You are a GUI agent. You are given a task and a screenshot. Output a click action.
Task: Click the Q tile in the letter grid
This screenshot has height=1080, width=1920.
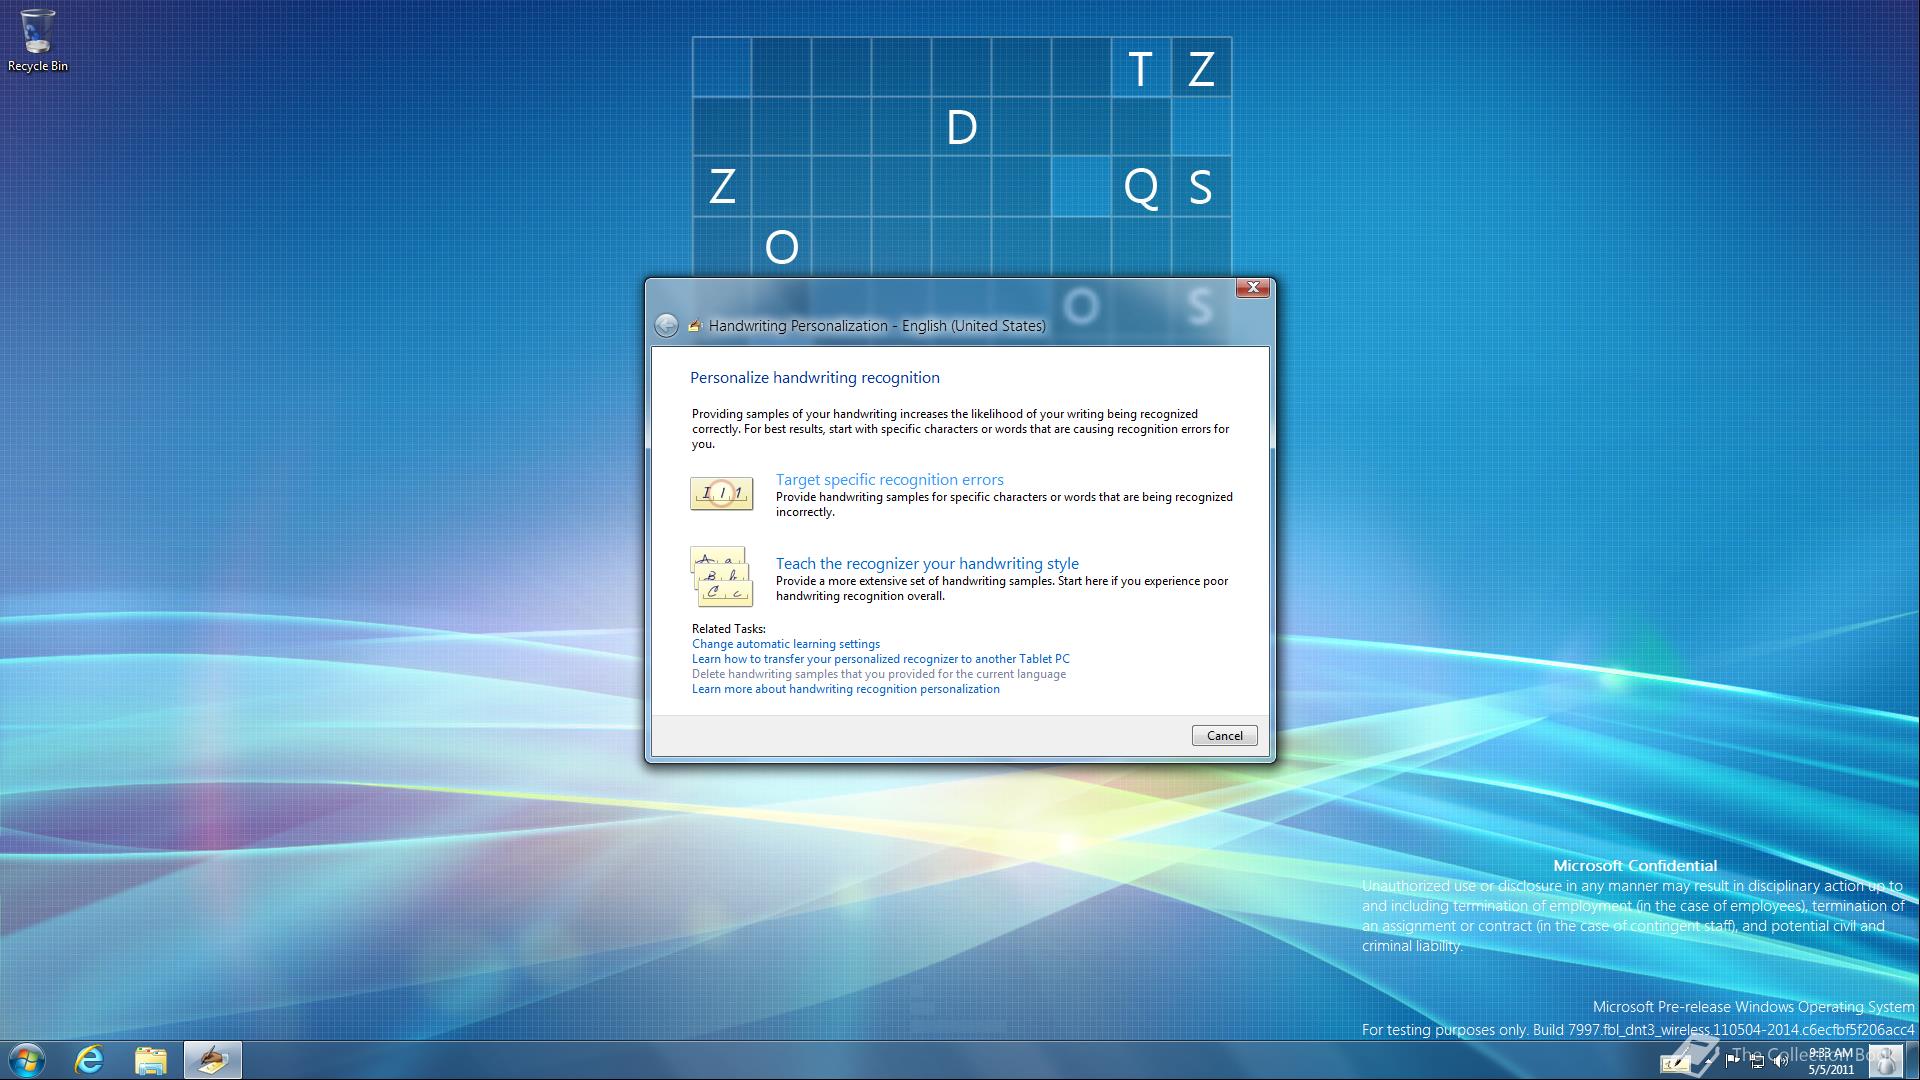coord(1141,187)
